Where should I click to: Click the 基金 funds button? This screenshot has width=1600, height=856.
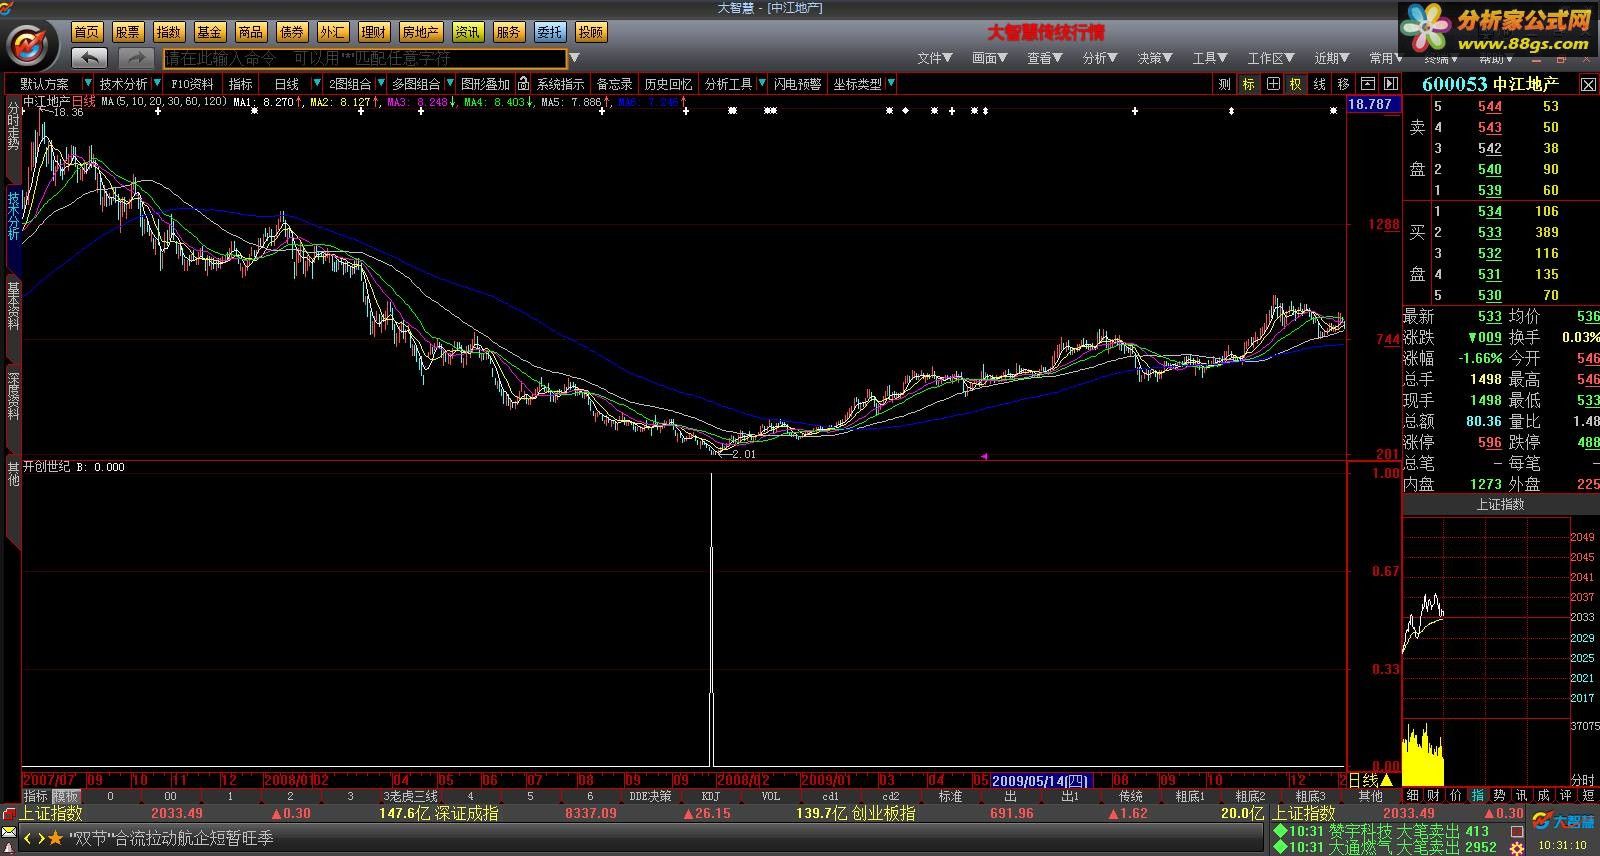(210, 32)
